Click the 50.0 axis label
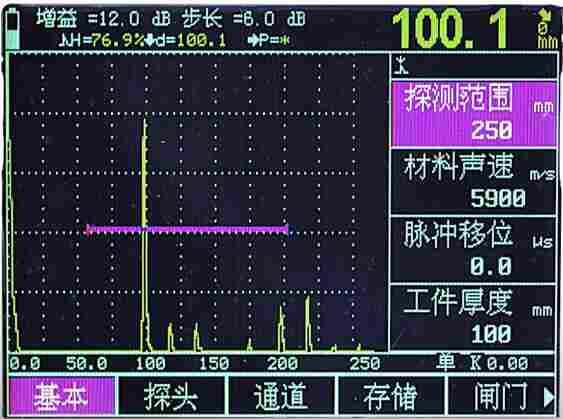Viewport: 563px width, 419px height. (87, 364)
